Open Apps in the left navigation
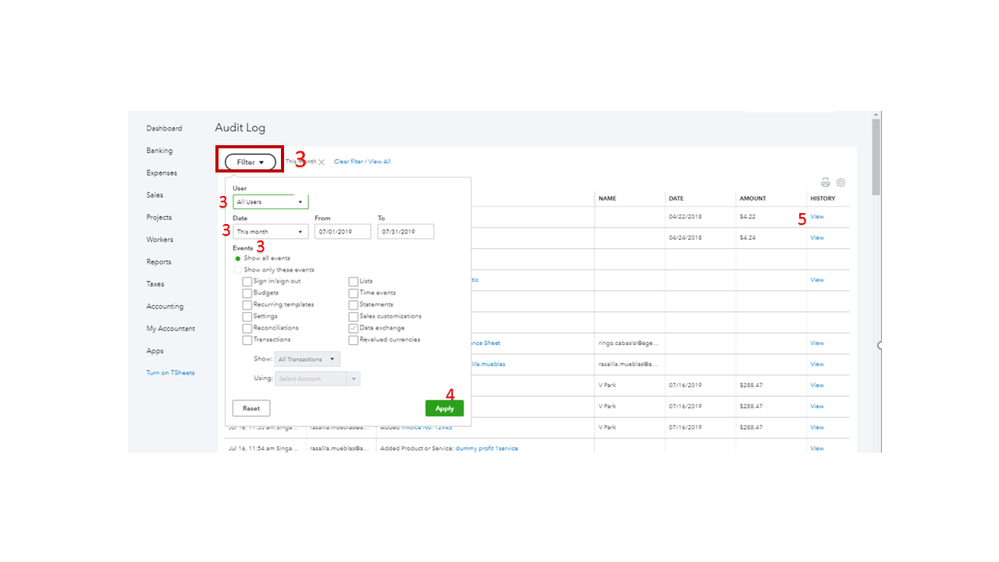The image size is (999, 562). [x=155, y=351]
